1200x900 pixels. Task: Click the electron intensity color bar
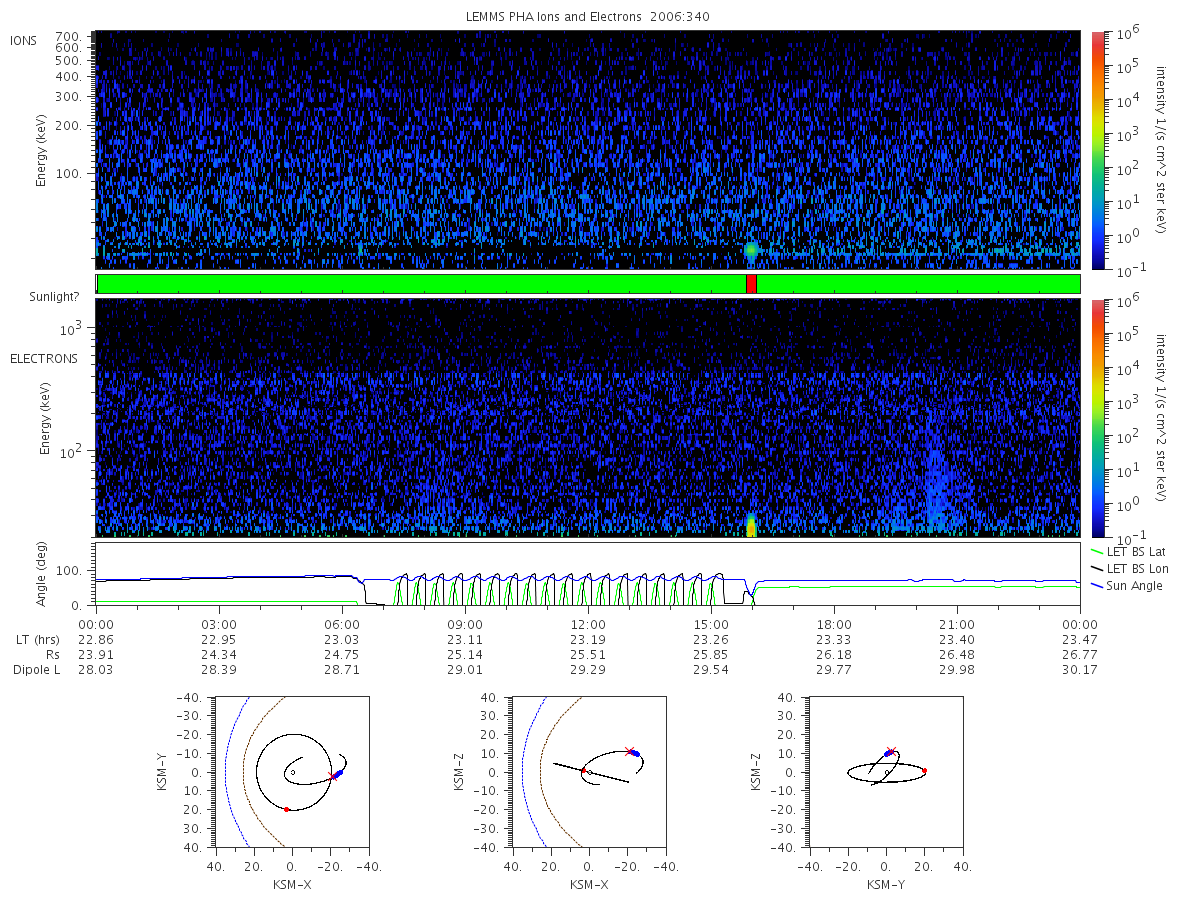point(1098,418)
